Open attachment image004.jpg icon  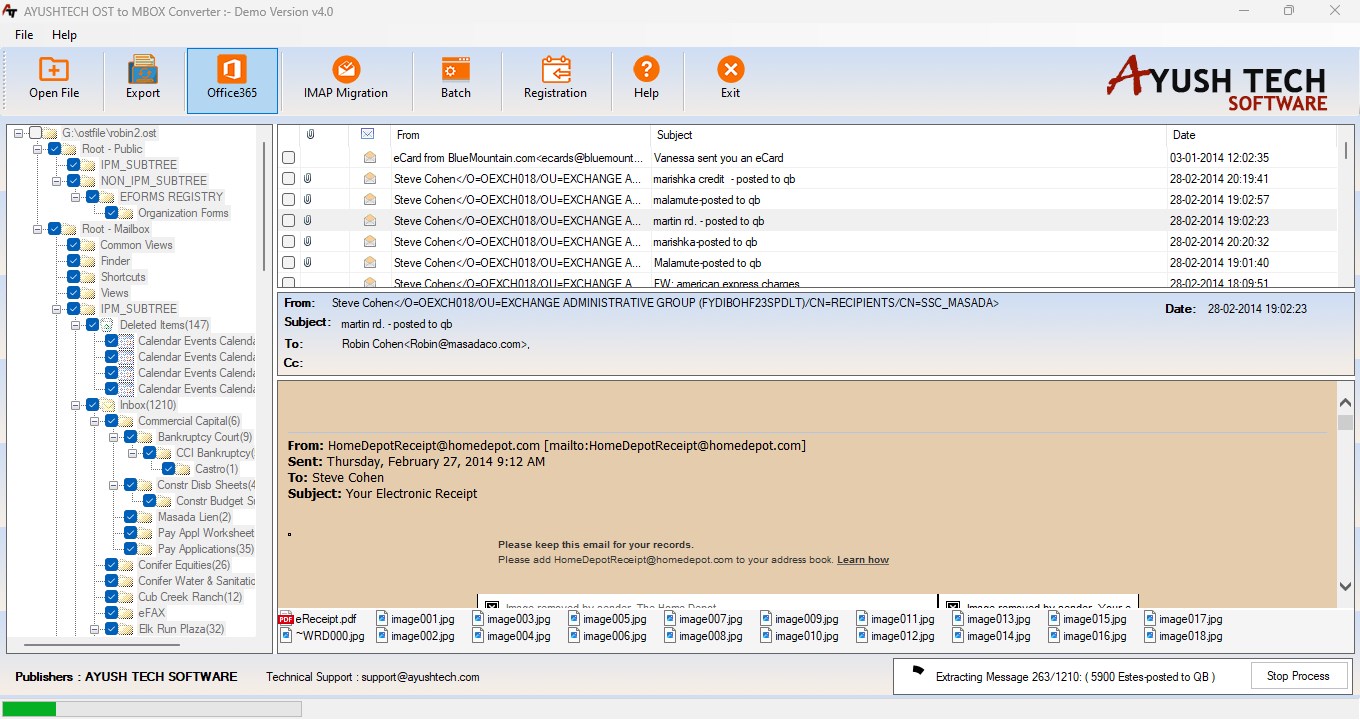coord(478,636)
